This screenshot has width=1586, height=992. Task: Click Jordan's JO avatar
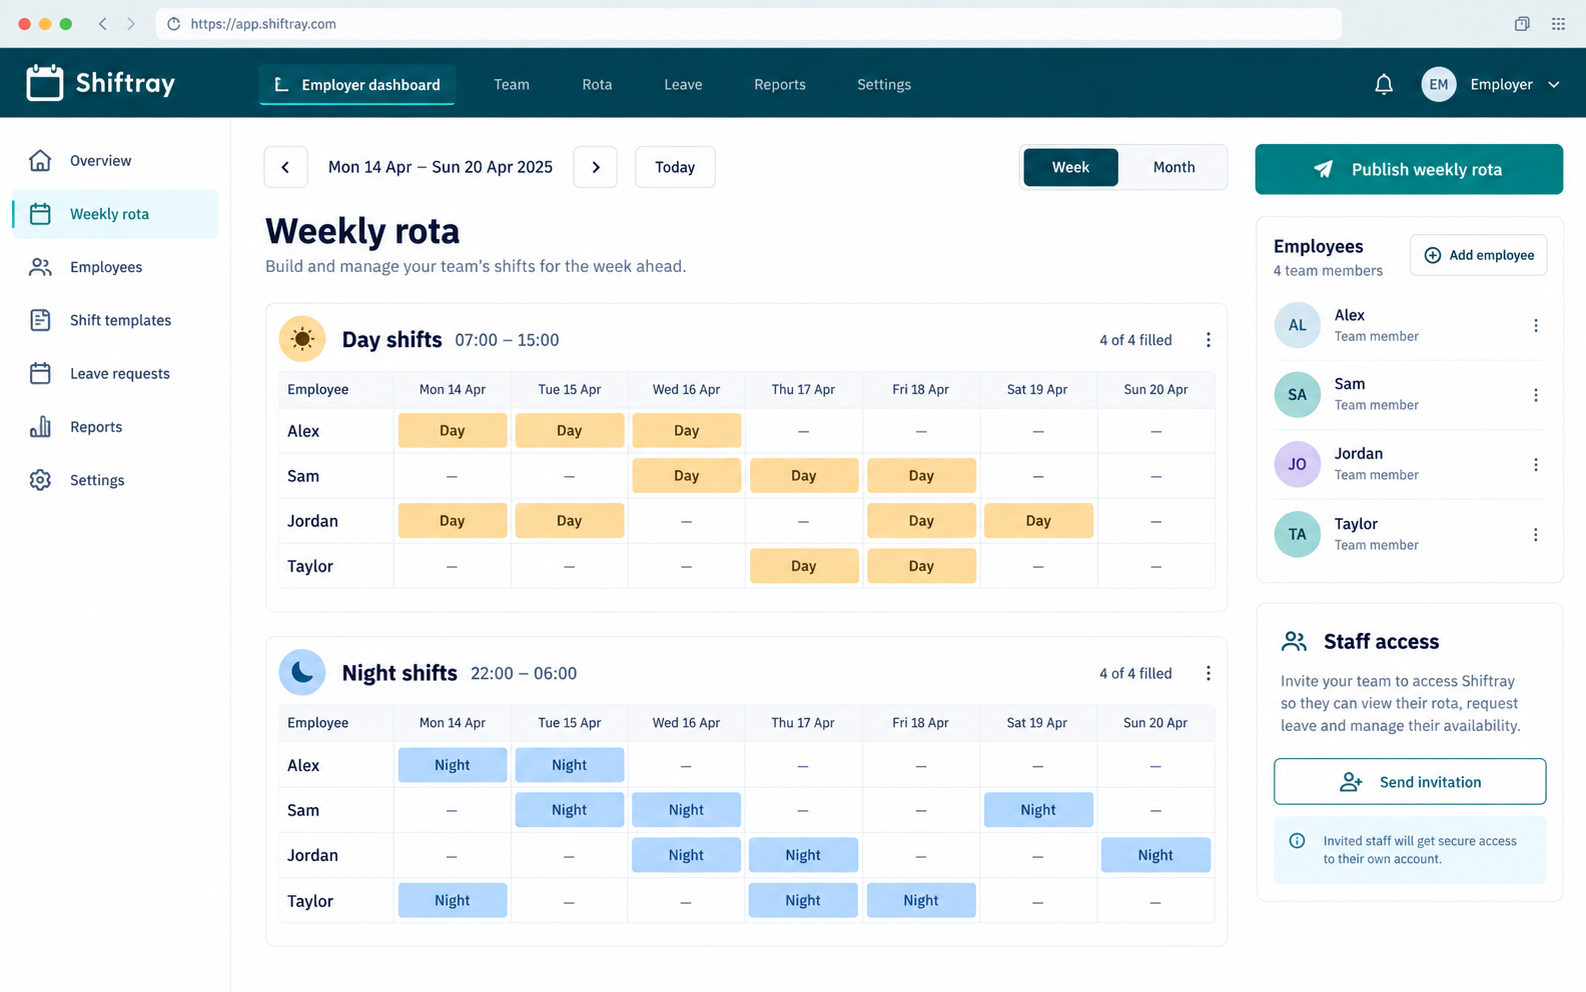[x=1297, y=465]
